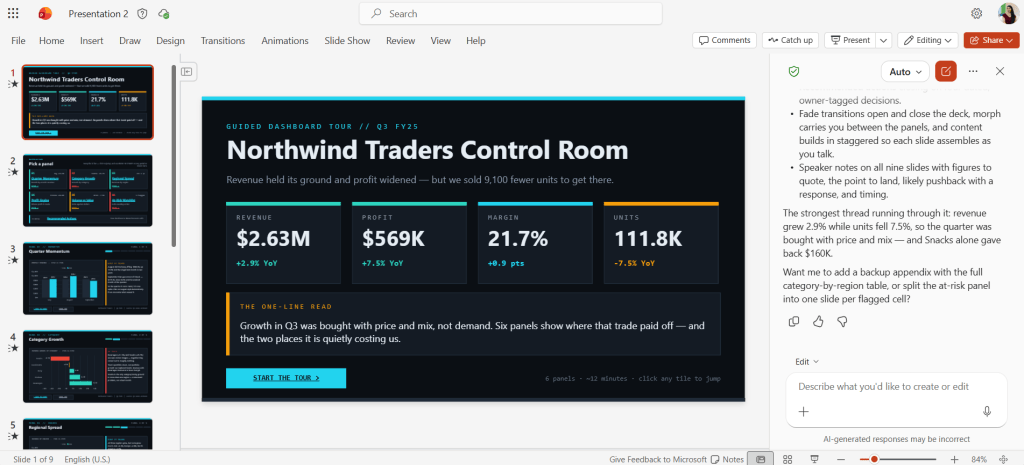The height and width of the screenshot is (465, 1024).
Task: Click the green shield icon in Copilot pane
Action: [794, 71]
